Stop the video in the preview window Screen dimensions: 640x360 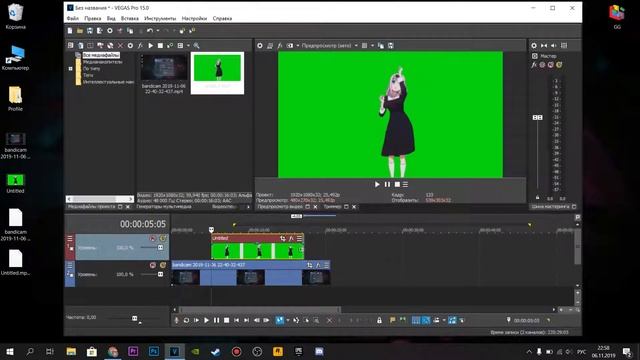[x=397, y=184]
